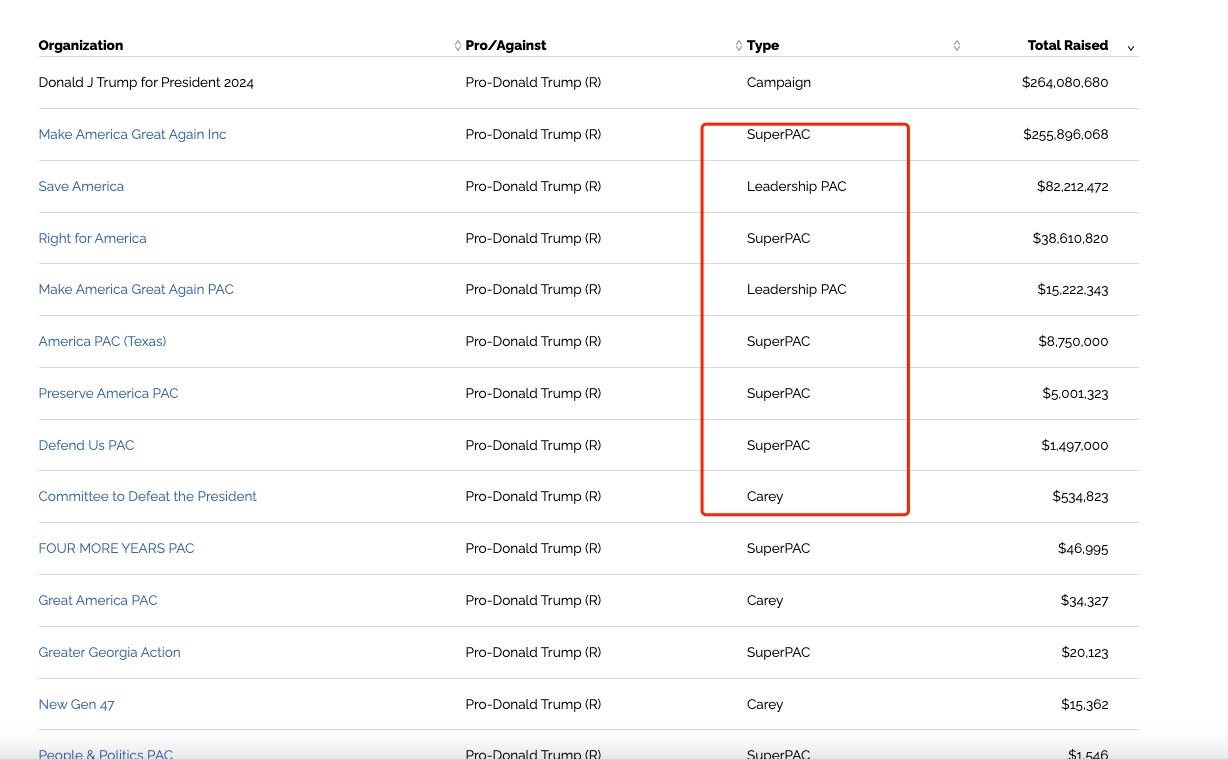Click the Right for America link
This screenshot has width=1228, height=759.
tap(92, 239)
